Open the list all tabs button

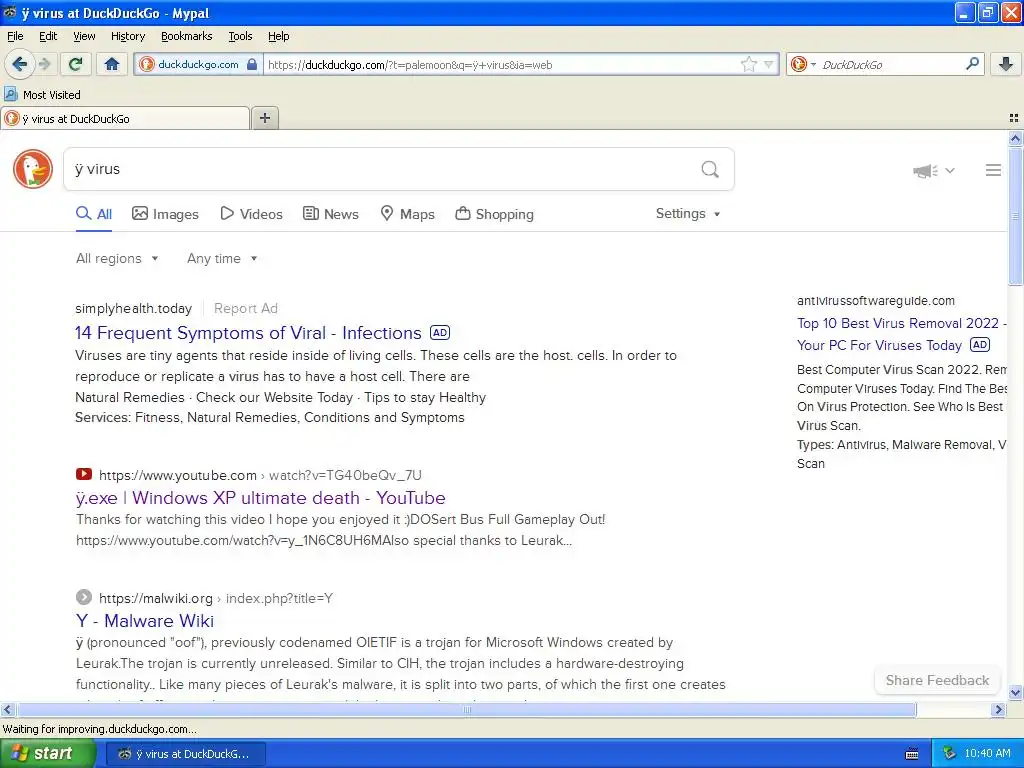1014,118
